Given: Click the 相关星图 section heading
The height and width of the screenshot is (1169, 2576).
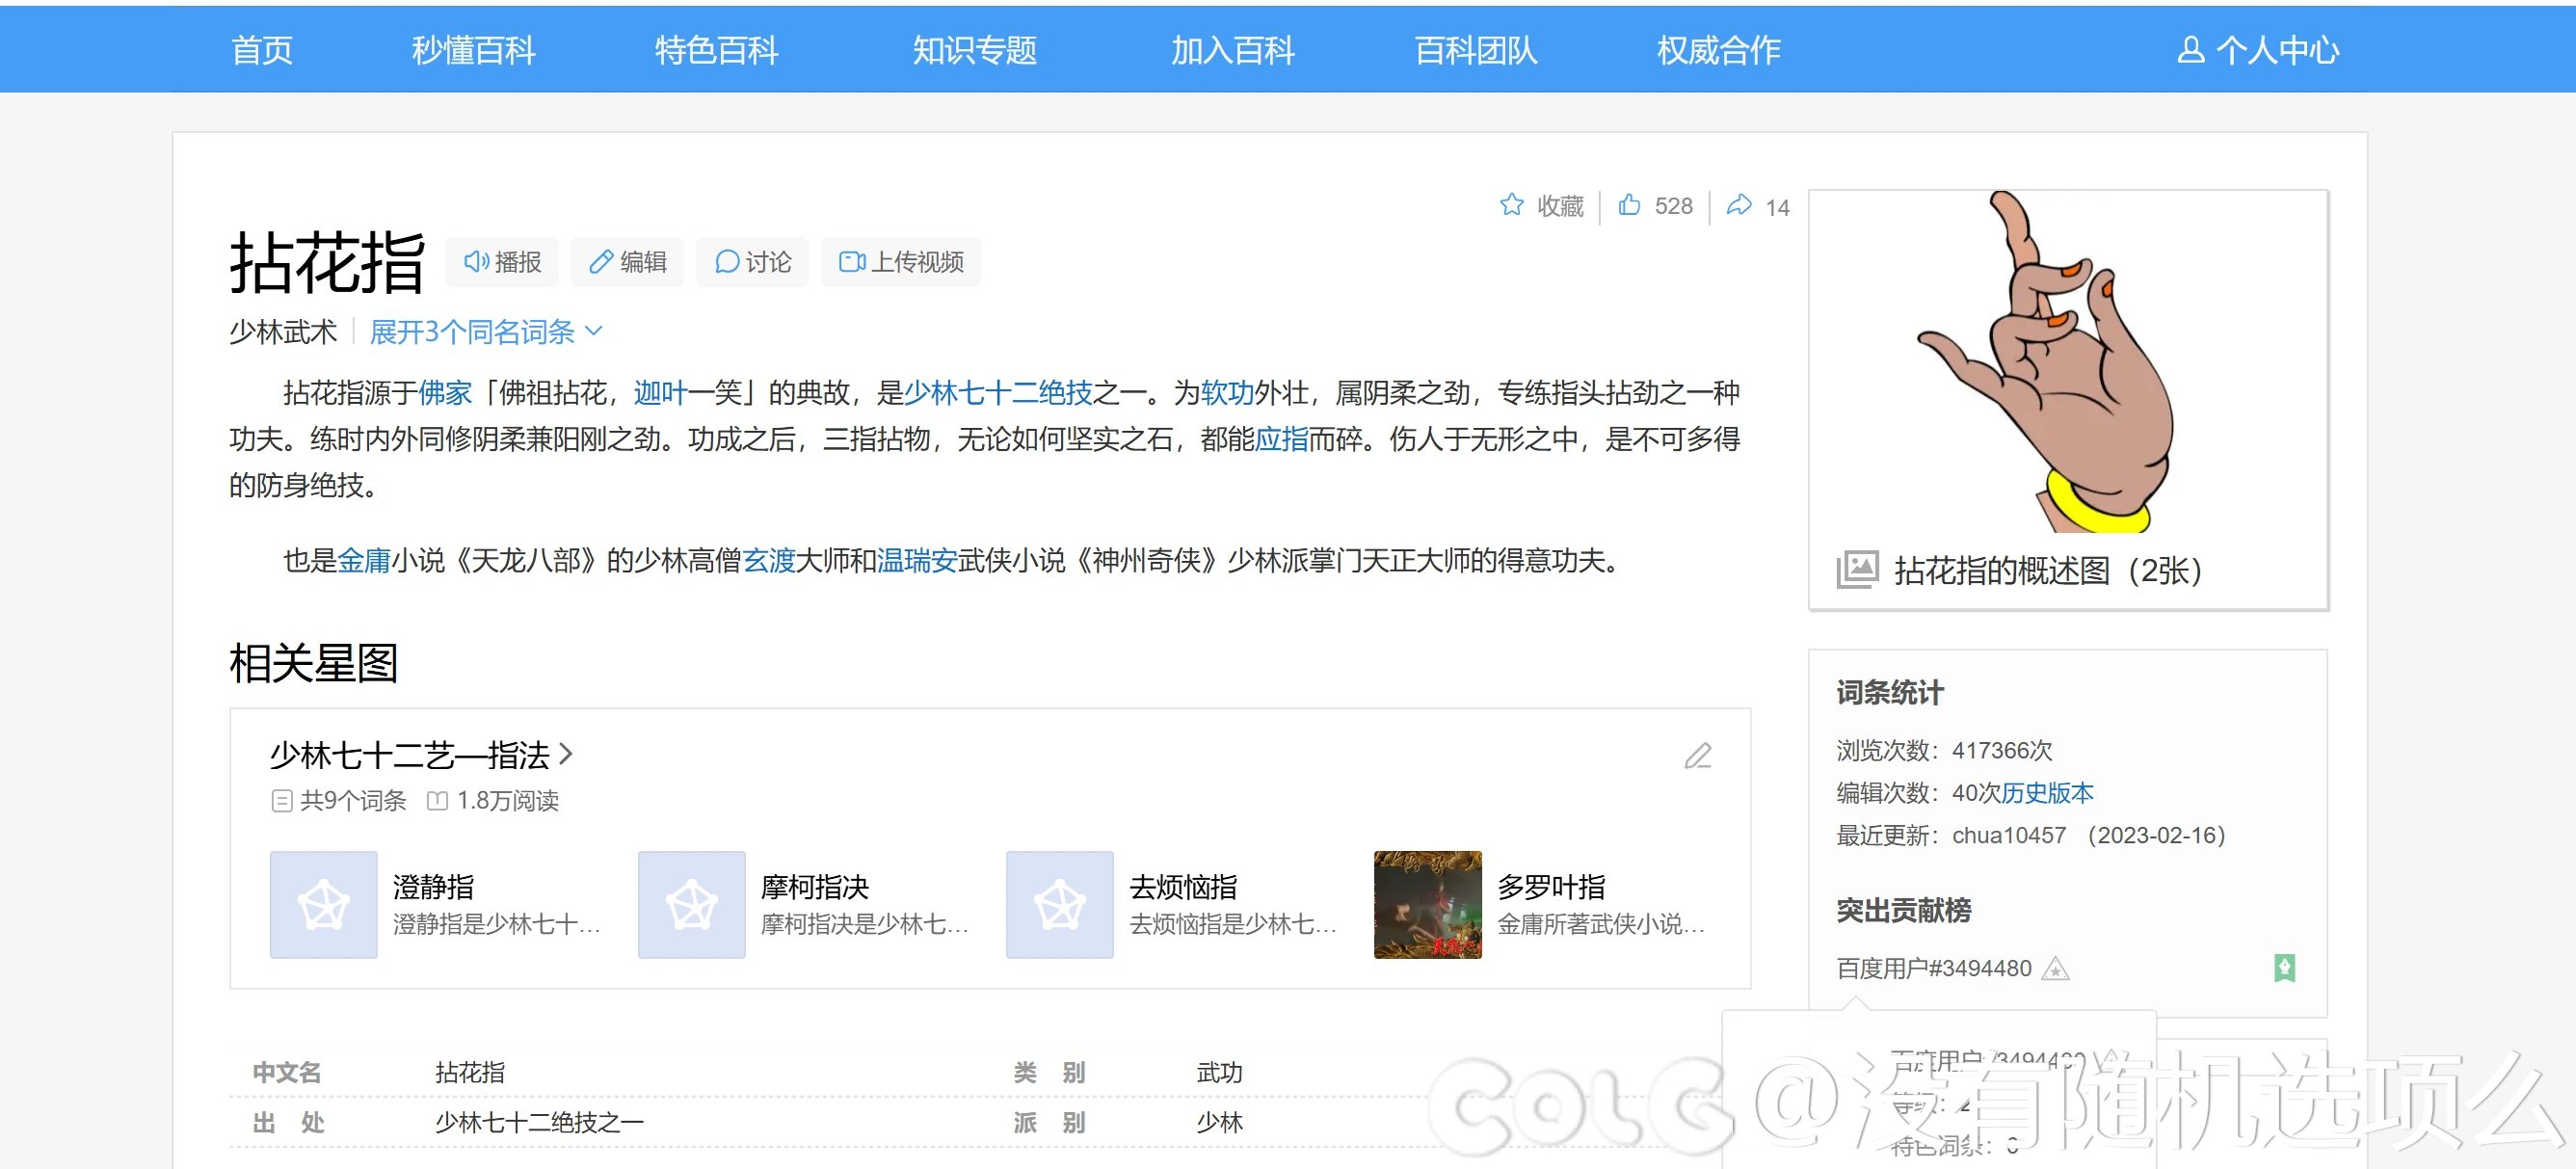Looking at the screenshot, I should point(313,663).
